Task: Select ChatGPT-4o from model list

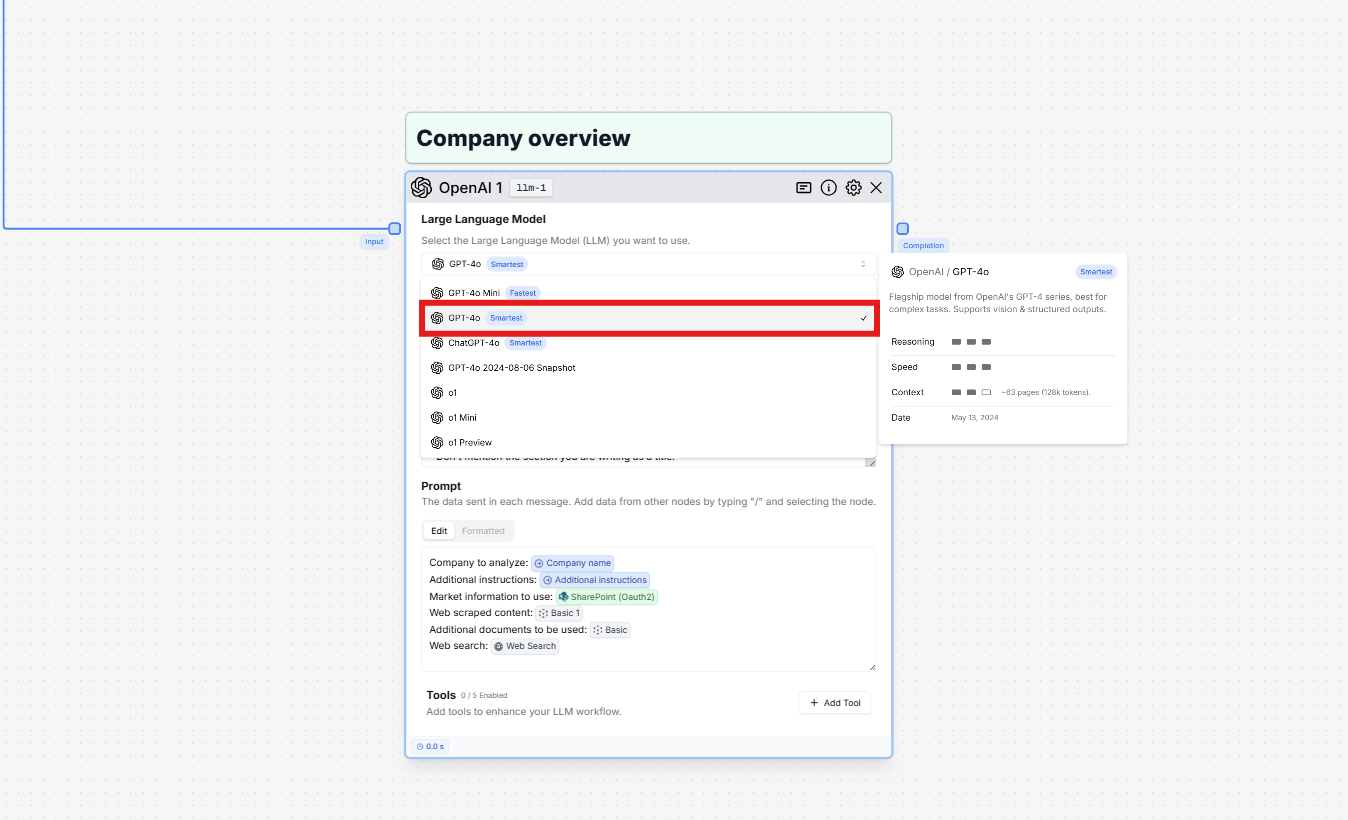Action: pyautogui.click(x=648, y=343)
